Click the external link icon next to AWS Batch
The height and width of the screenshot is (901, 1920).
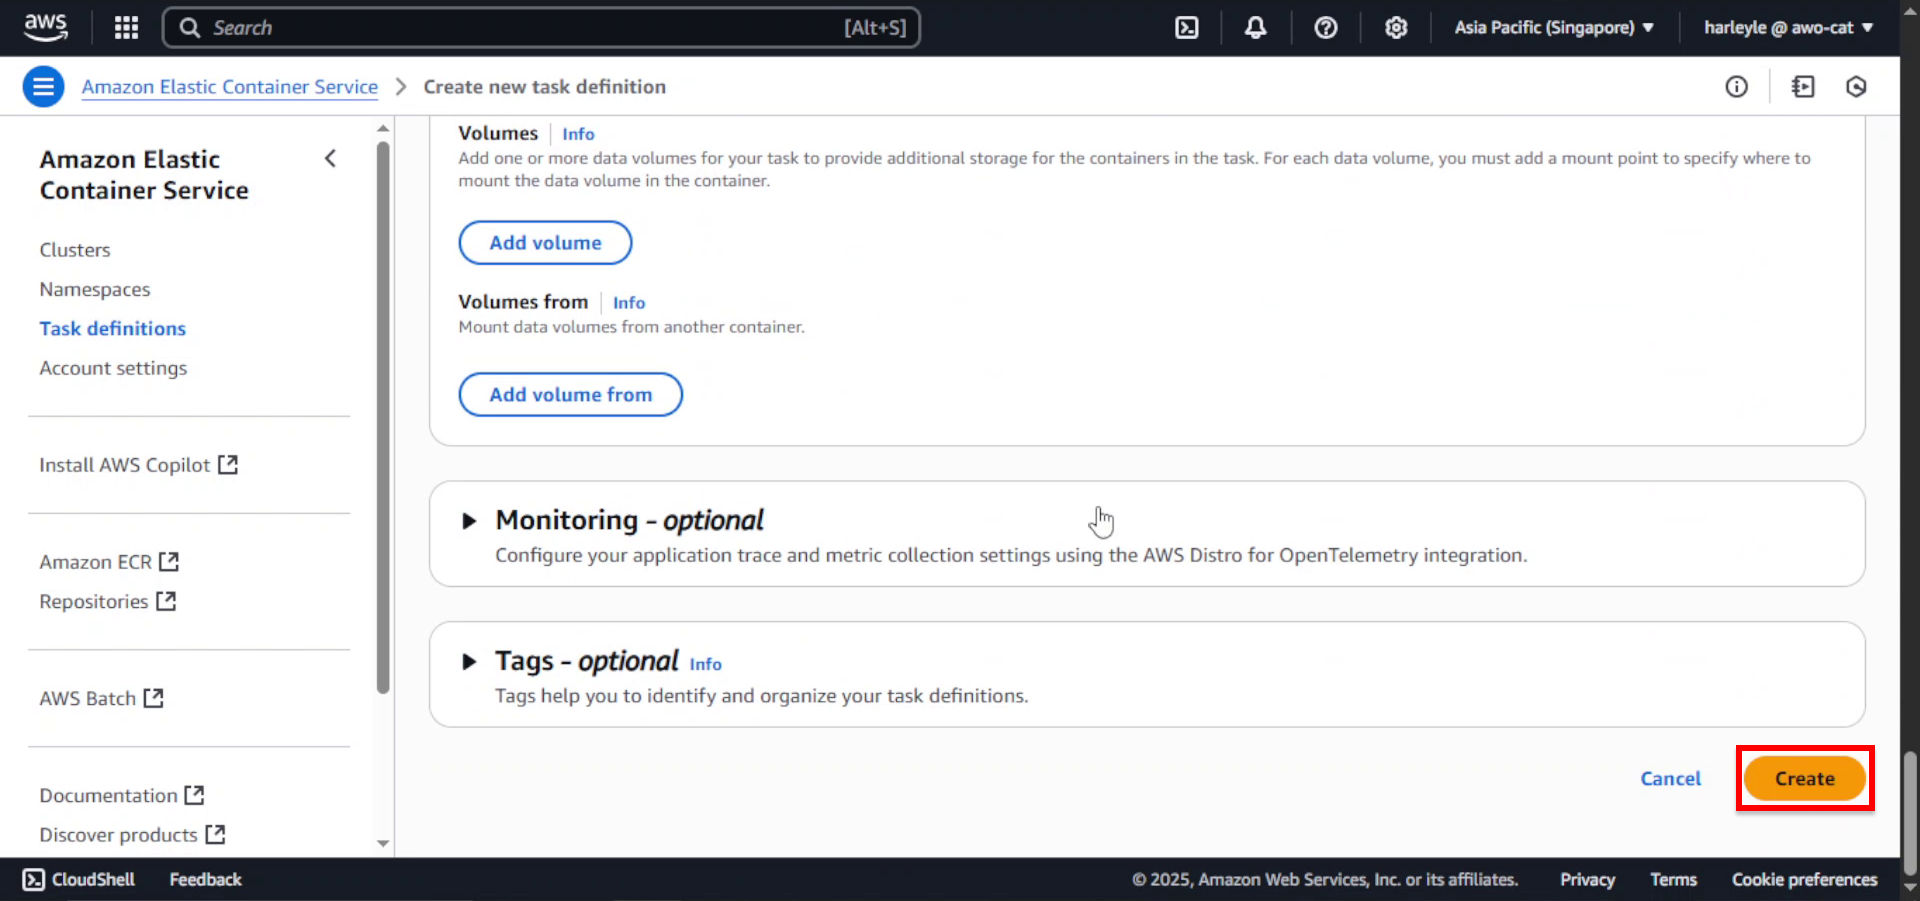pos(153,697)
